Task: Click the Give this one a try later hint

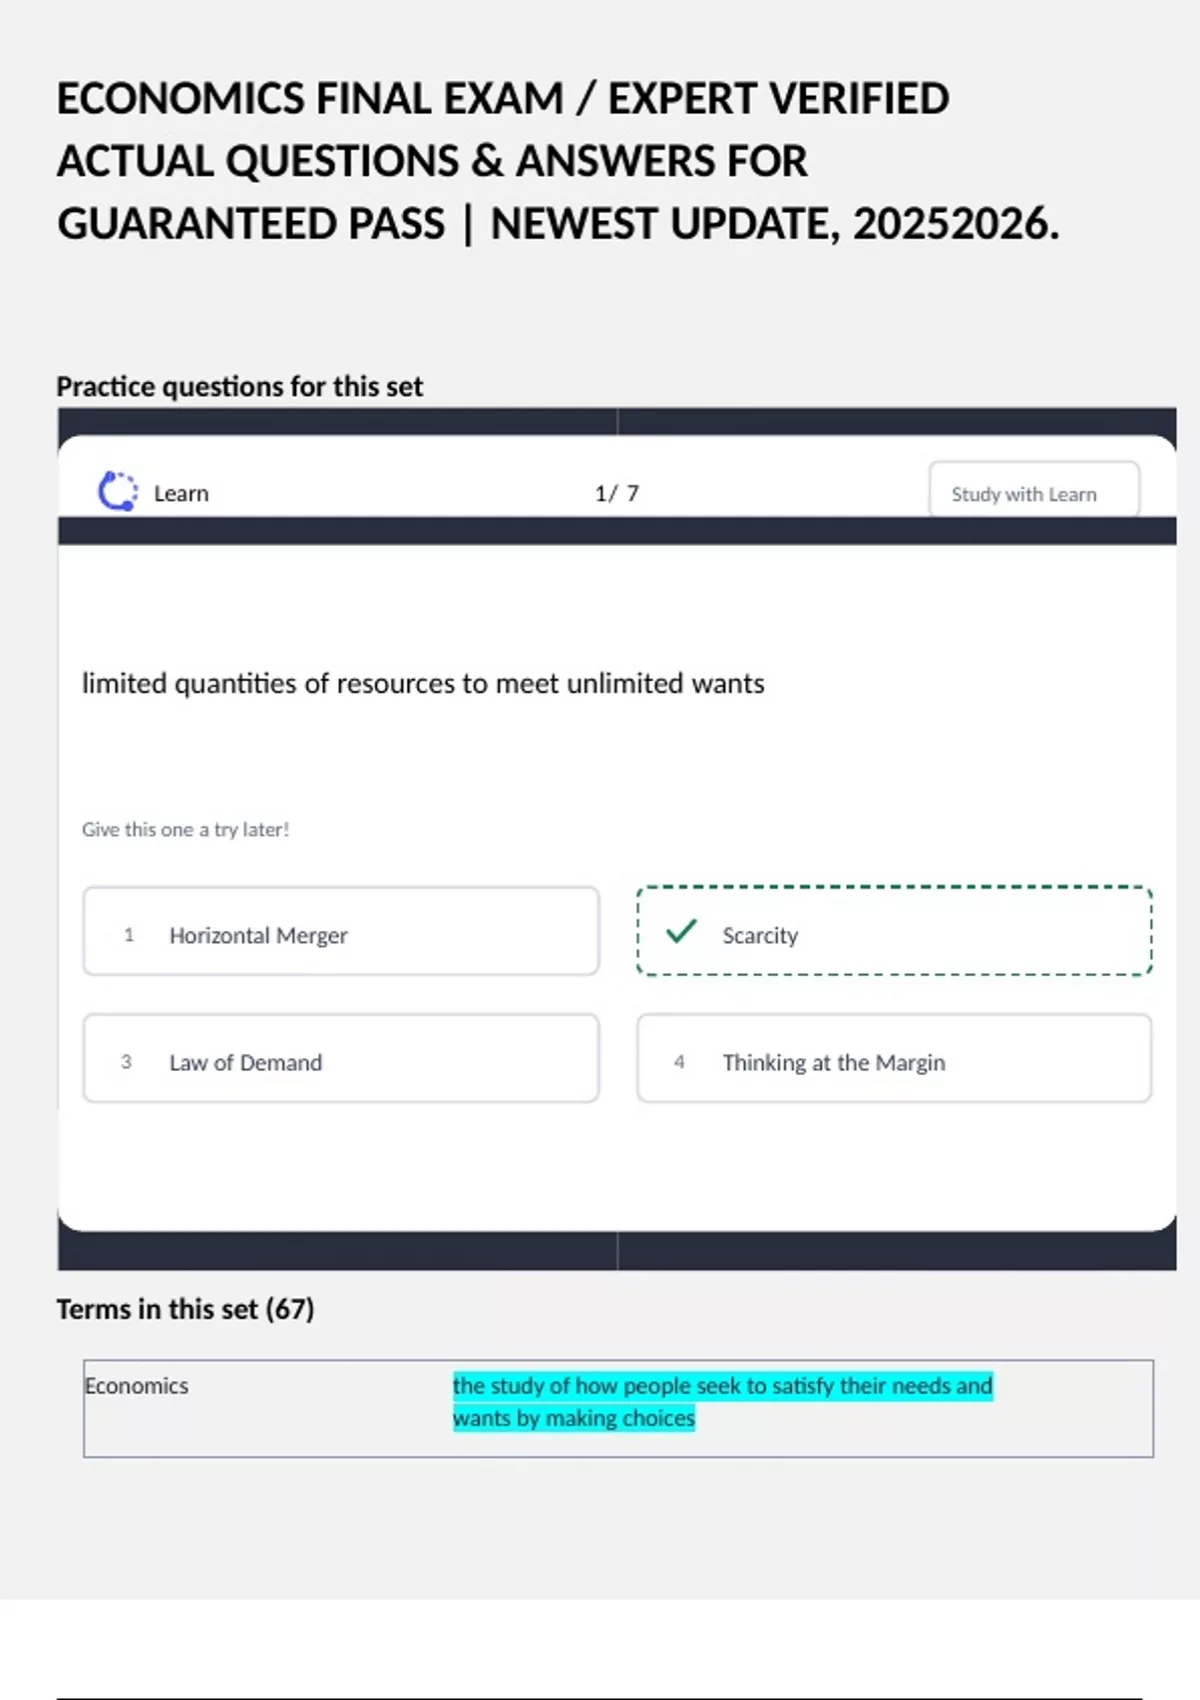Action: point(186,830)
